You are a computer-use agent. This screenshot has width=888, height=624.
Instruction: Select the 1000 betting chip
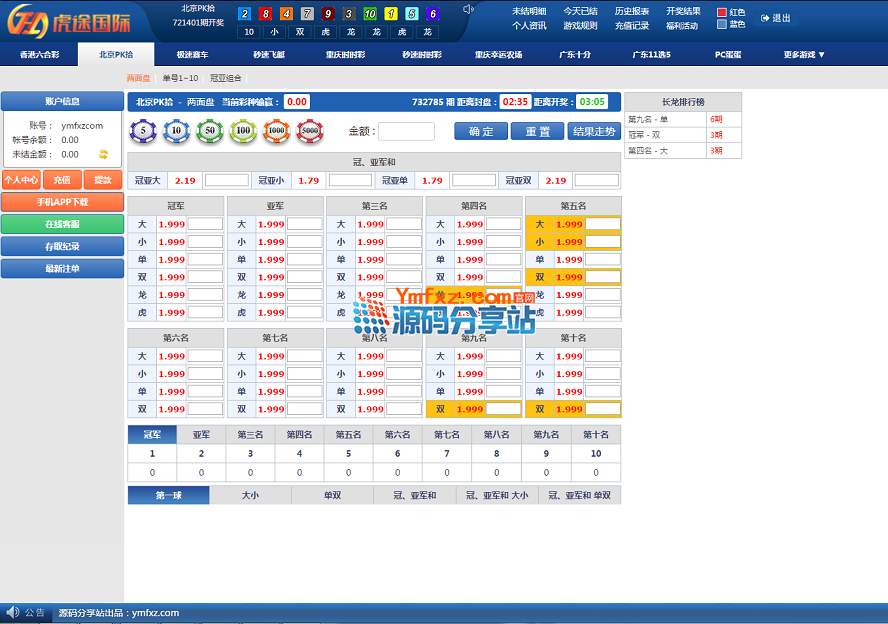coord(276,130)
